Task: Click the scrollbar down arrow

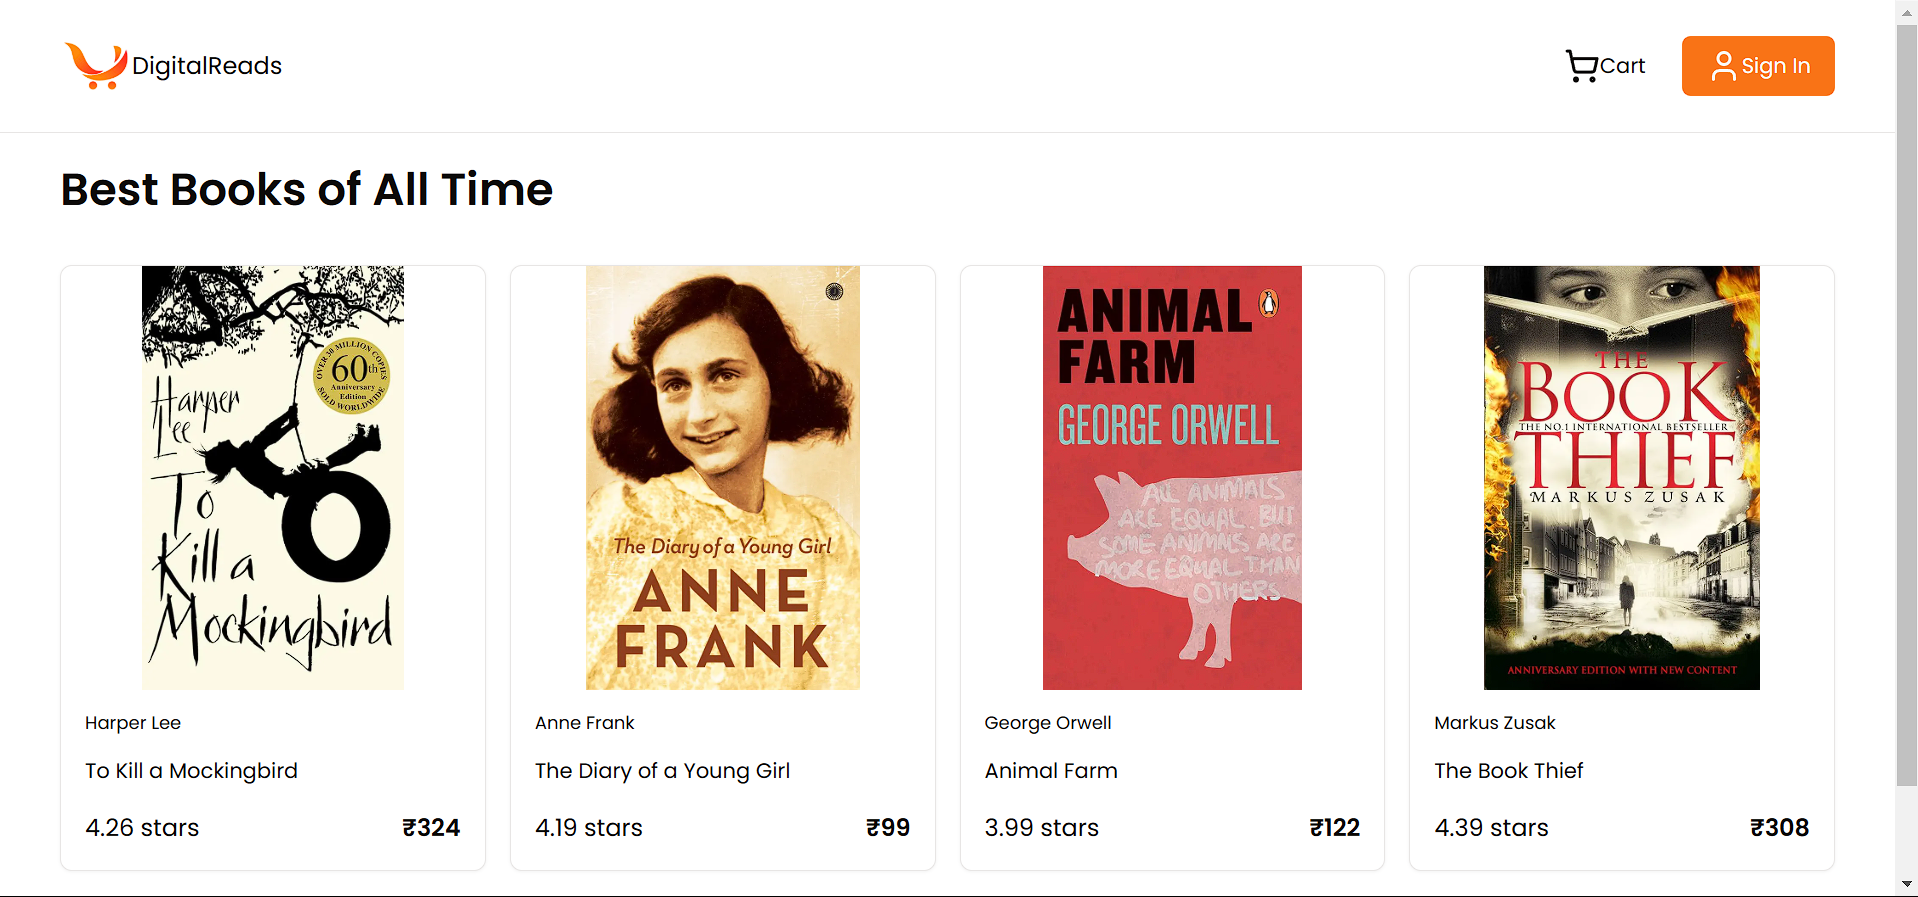Action: (x=1907, y=885)
